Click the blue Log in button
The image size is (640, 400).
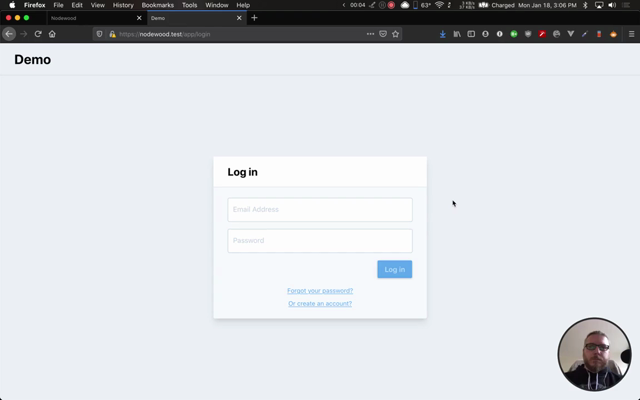(395, 269)
